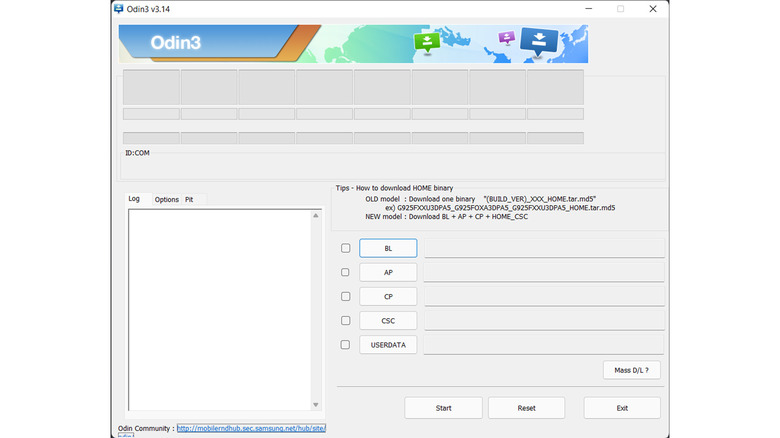Image resolution: width=780 pixels, height=438 pixels.
Task: Click the log scrollbar down arrow
Action: [x=315, y=405]
